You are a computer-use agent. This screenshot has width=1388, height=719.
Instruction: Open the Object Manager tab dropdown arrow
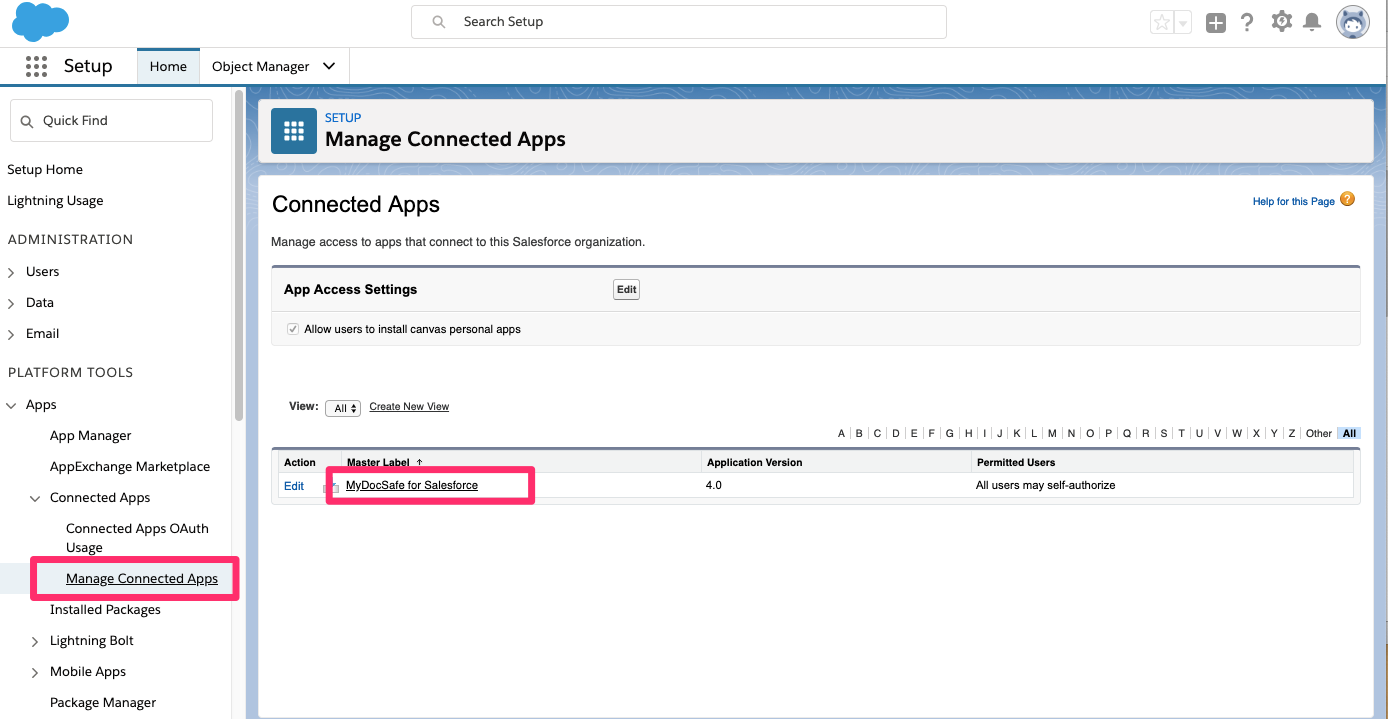click(329, 66)
